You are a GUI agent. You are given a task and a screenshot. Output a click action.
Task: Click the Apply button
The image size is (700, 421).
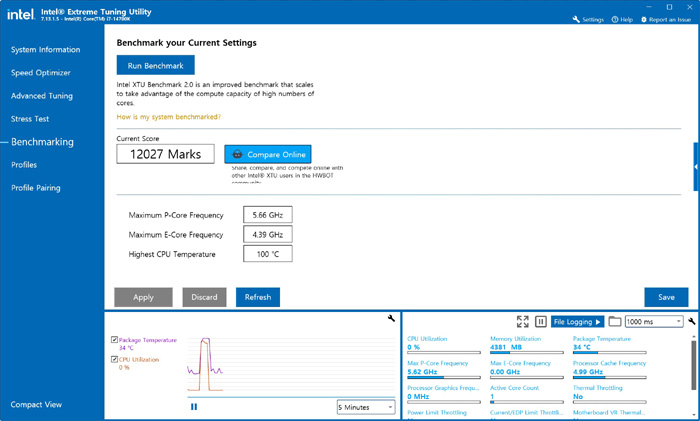click(x=143, y=297)
